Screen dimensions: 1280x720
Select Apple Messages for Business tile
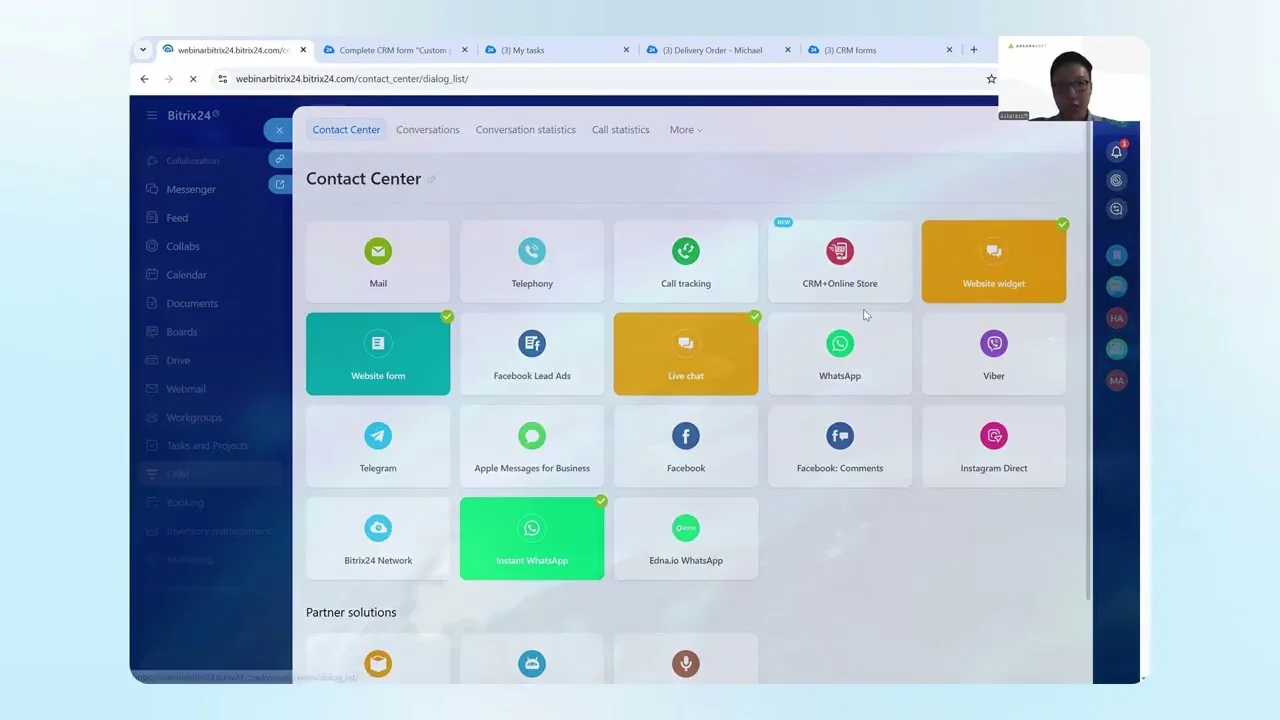[532, 446]
